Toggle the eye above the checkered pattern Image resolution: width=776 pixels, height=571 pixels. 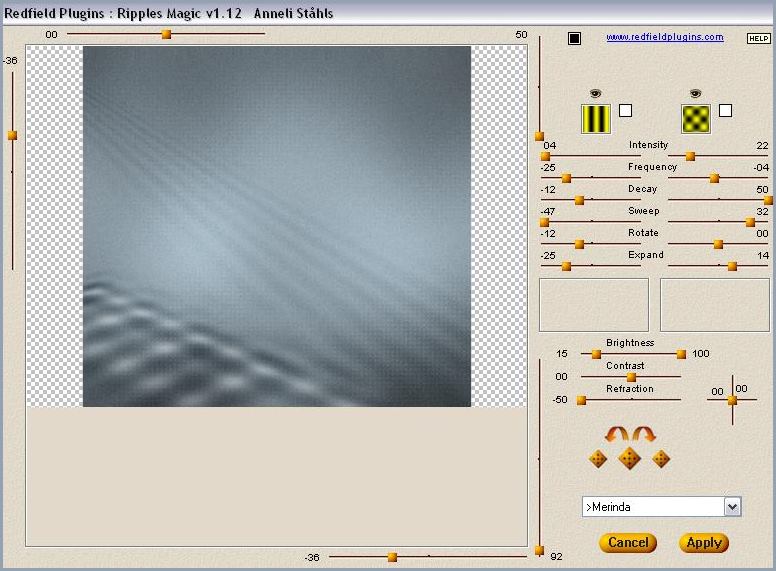[695, 93]
